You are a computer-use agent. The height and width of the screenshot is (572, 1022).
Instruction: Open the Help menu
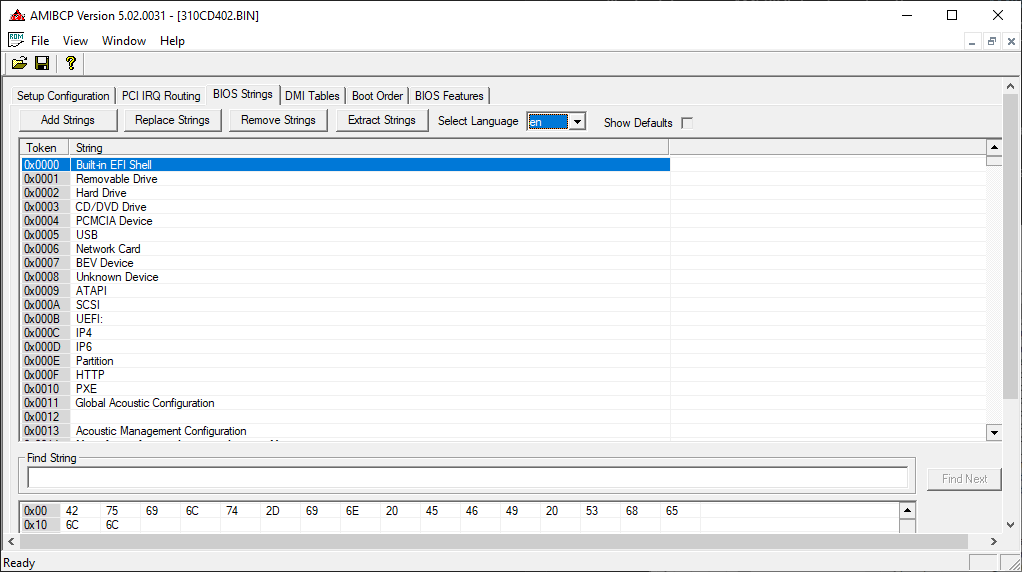[172, 40]
